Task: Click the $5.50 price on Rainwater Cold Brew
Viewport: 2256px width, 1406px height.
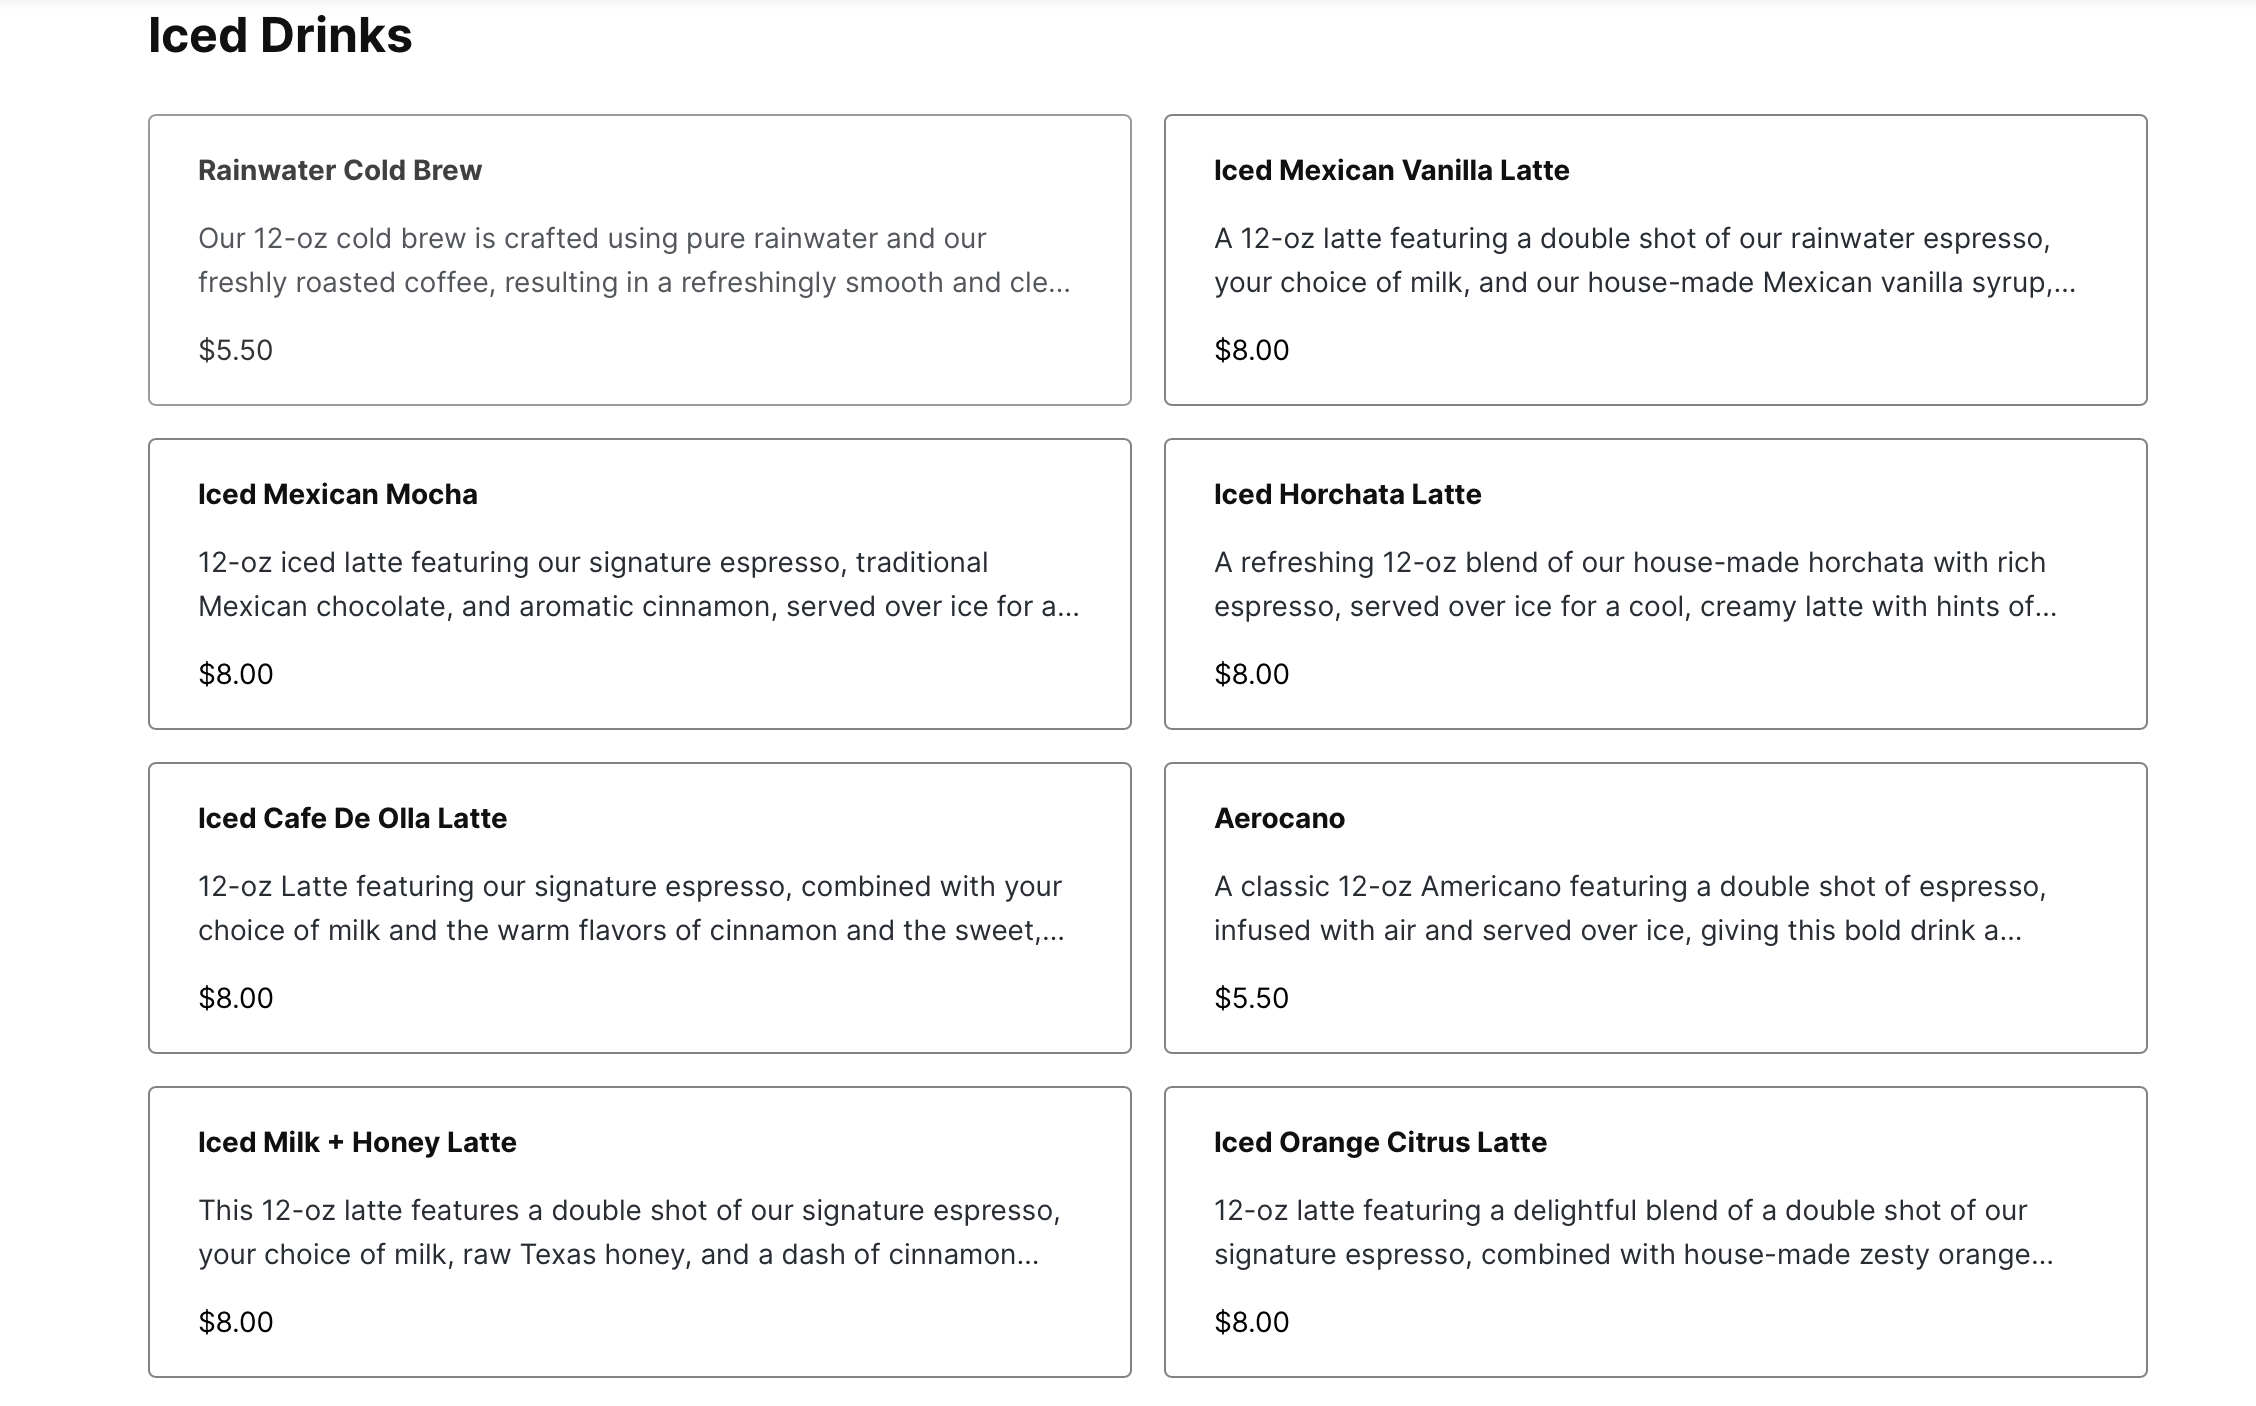Action: coord(235,350)
